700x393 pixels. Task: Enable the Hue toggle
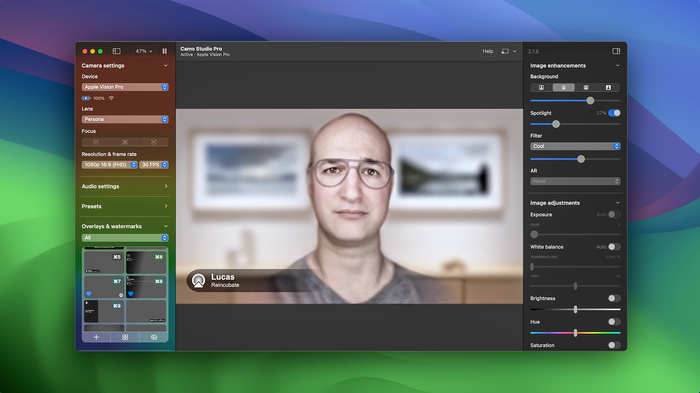click(x=614, y=322)
